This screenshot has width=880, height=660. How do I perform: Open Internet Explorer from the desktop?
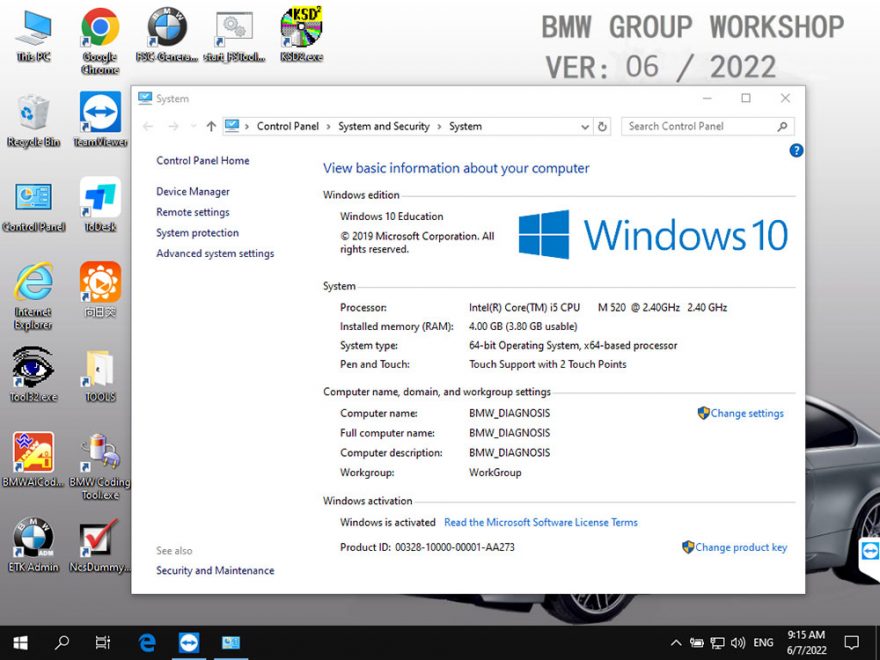[33, 280]
